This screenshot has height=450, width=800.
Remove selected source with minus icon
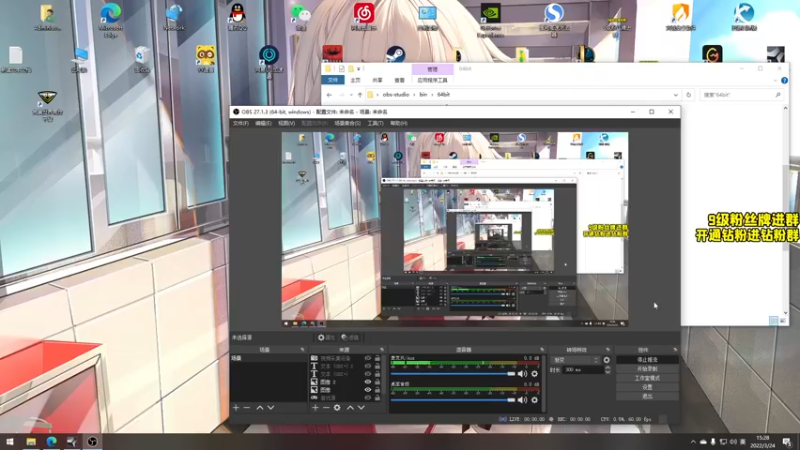point(326,408)
